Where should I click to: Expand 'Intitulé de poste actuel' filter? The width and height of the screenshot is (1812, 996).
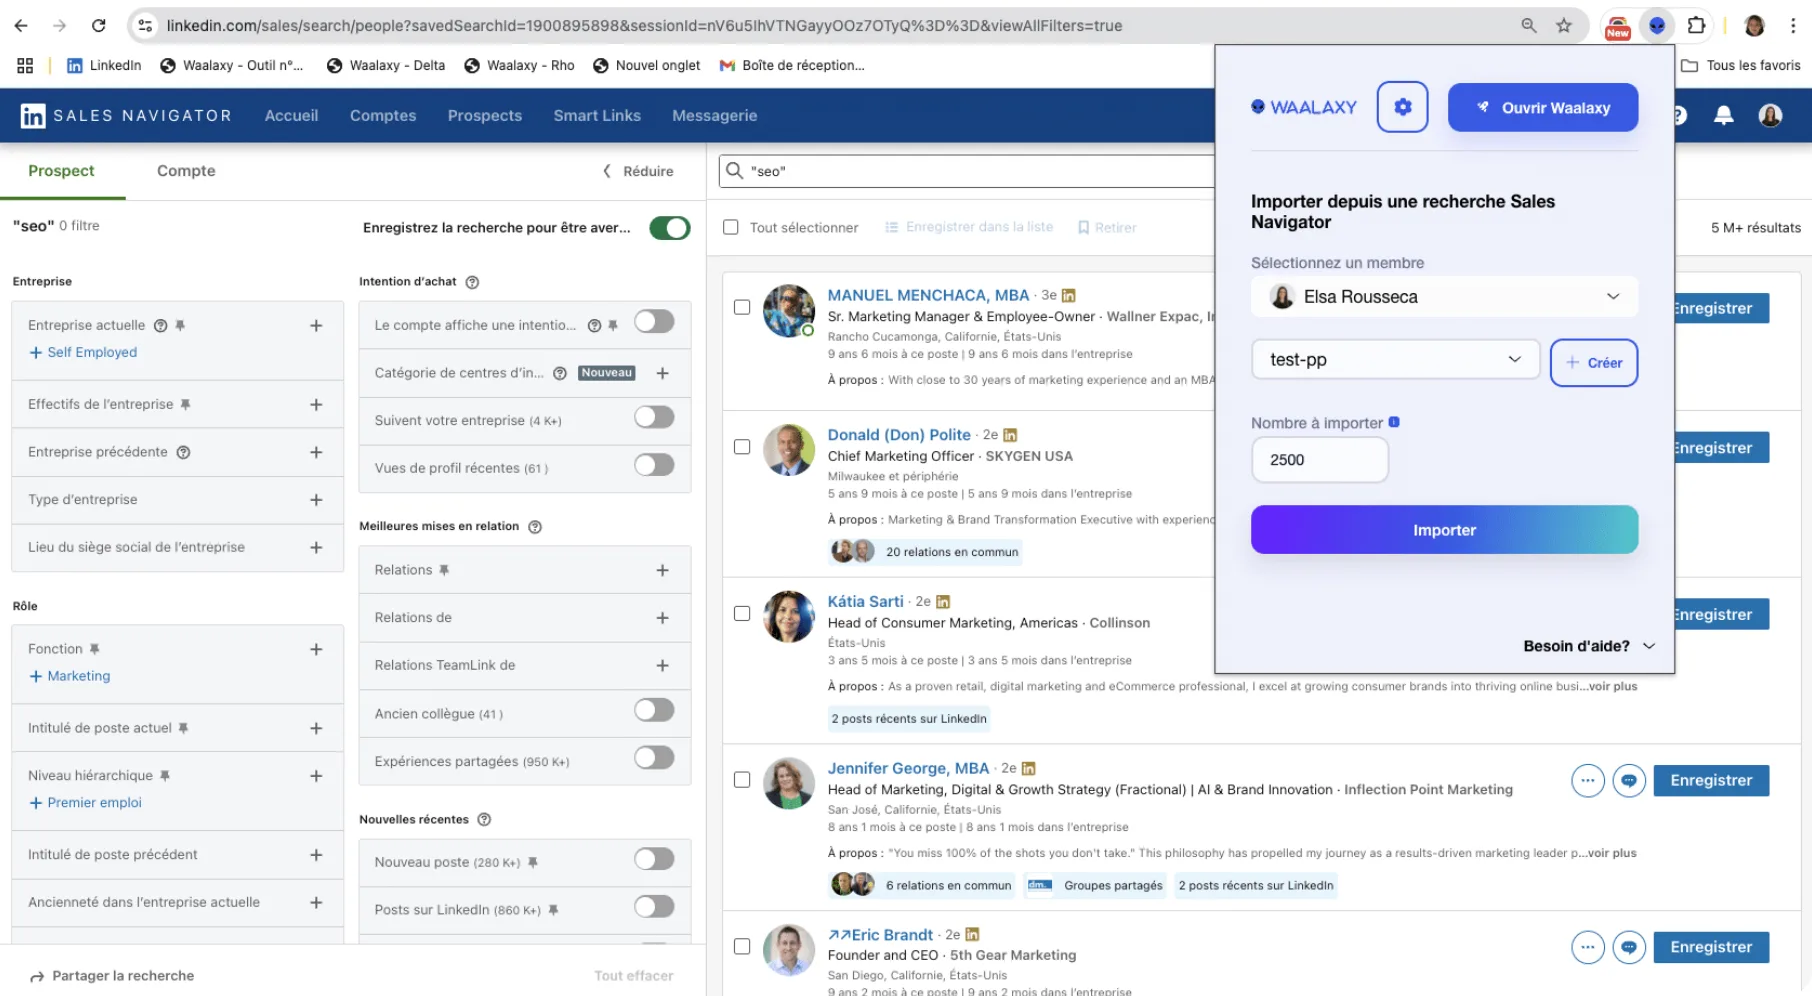(316, 729)
